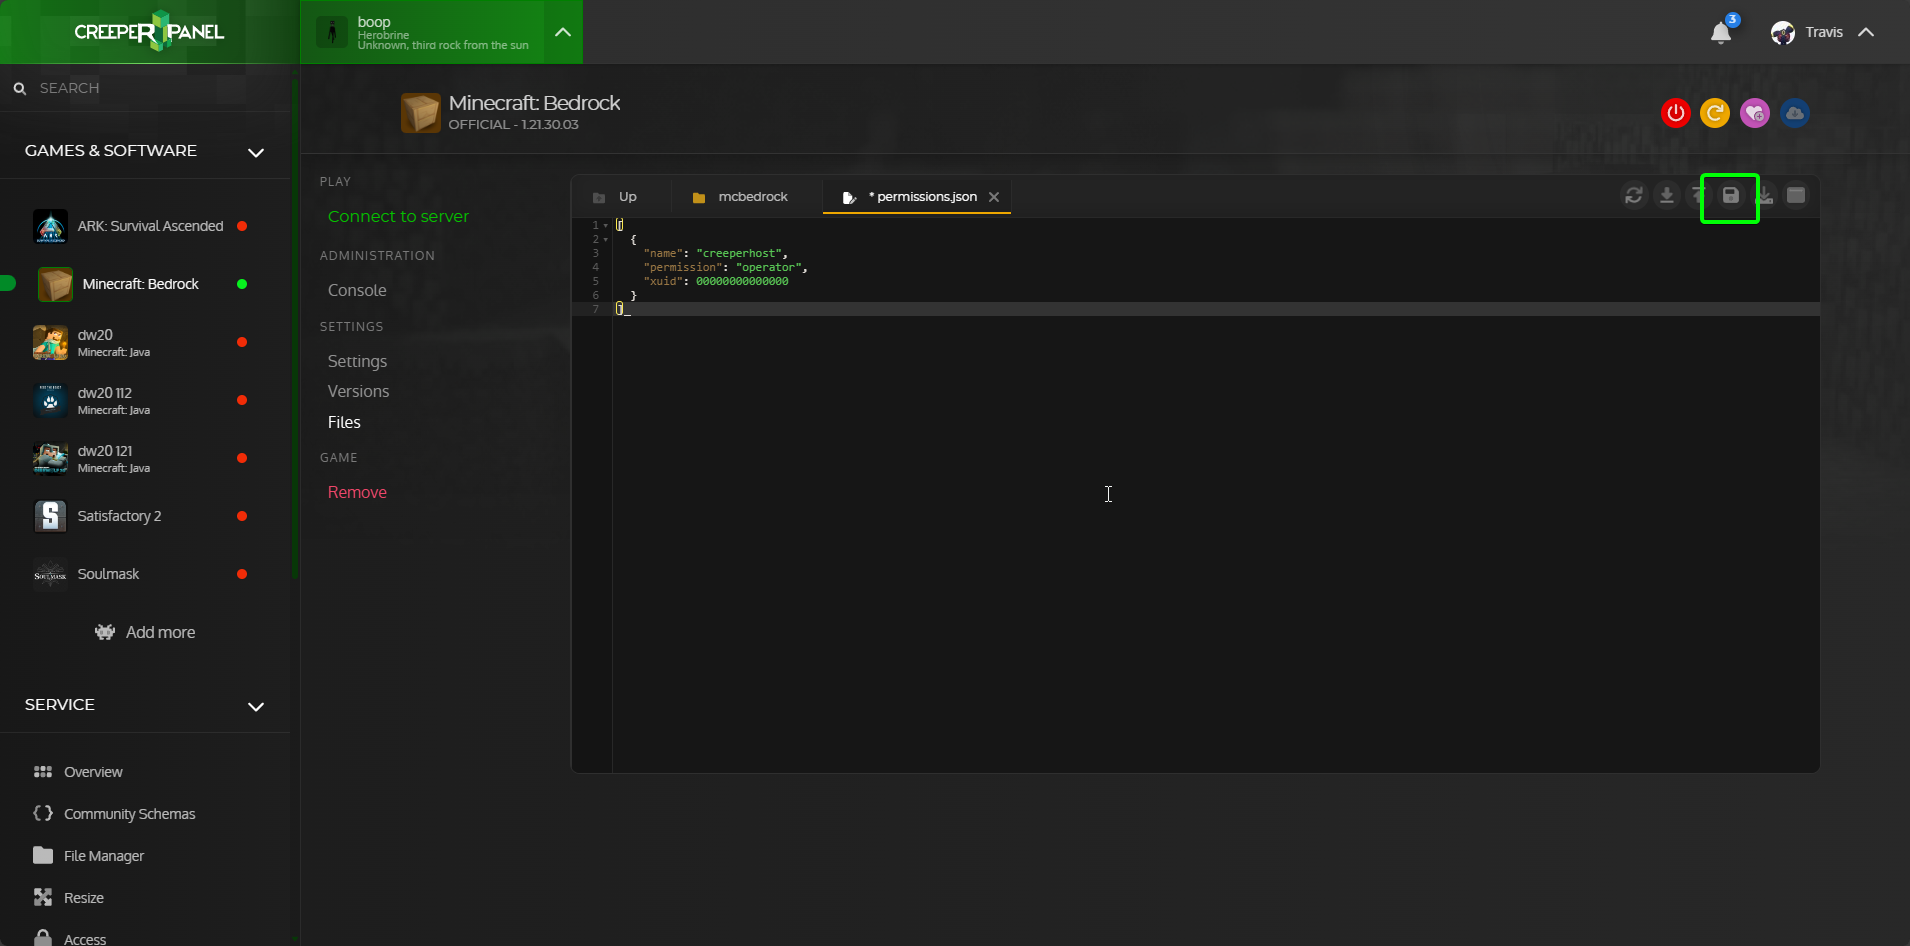1910x946 pixels.
Task: Expand the boop server selector chevron
Action: [x=563, y=32]
